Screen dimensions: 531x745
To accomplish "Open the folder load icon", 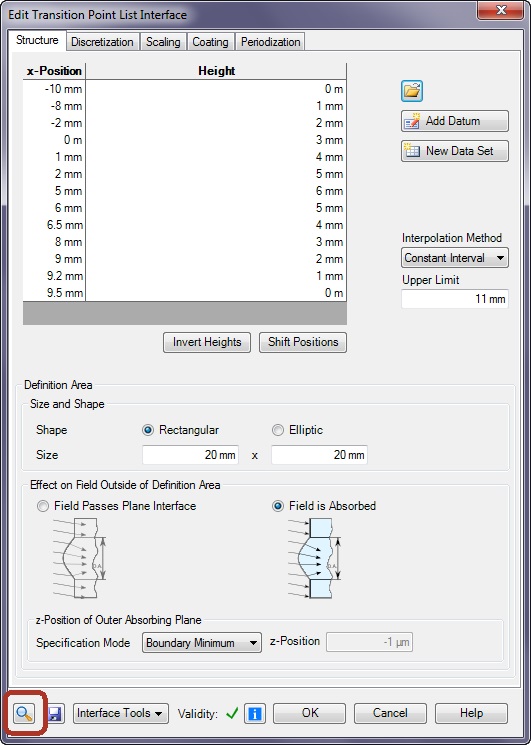I will 412,91.
